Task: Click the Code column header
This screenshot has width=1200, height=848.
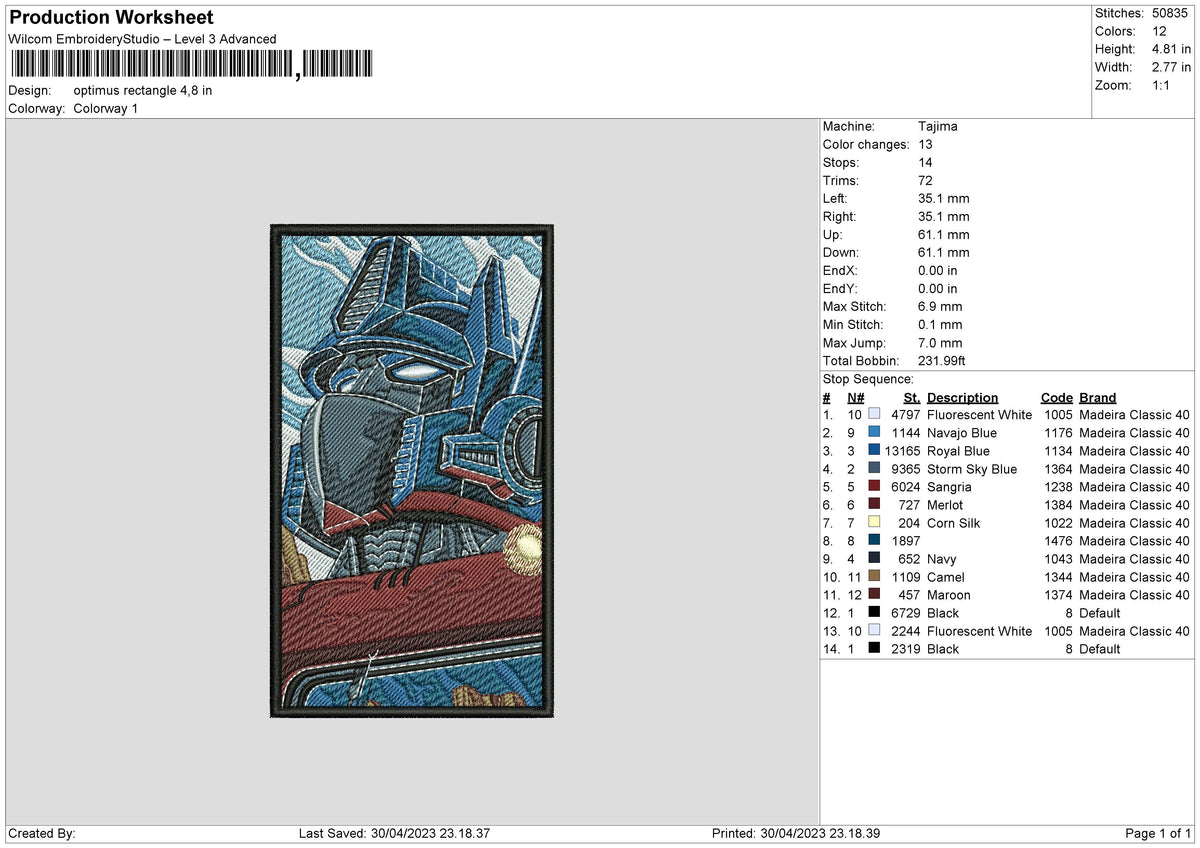Action: pyautogui.click(x=1056, y=397)
